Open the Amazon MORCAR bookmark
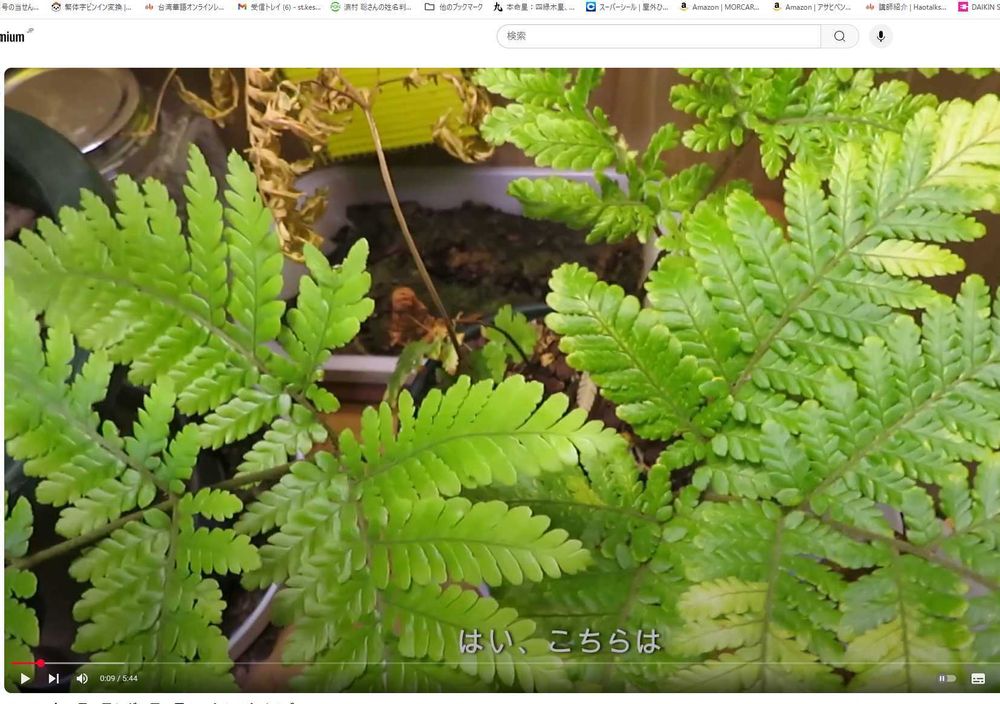Image resolution: width=1000 pixels, height=704 pixels. [x=720, y=7]
